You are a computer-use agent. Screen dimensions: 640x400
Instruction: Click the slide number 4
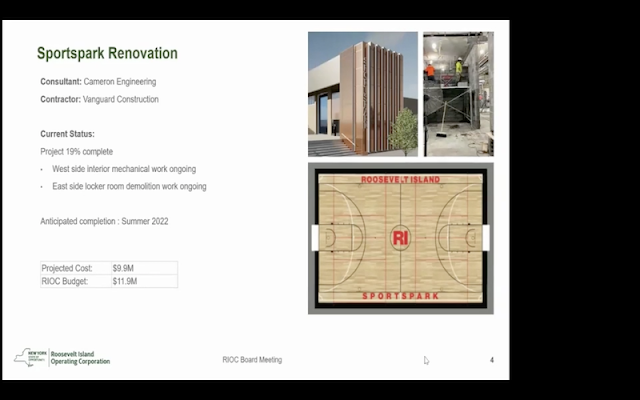(x=491, y=360)
